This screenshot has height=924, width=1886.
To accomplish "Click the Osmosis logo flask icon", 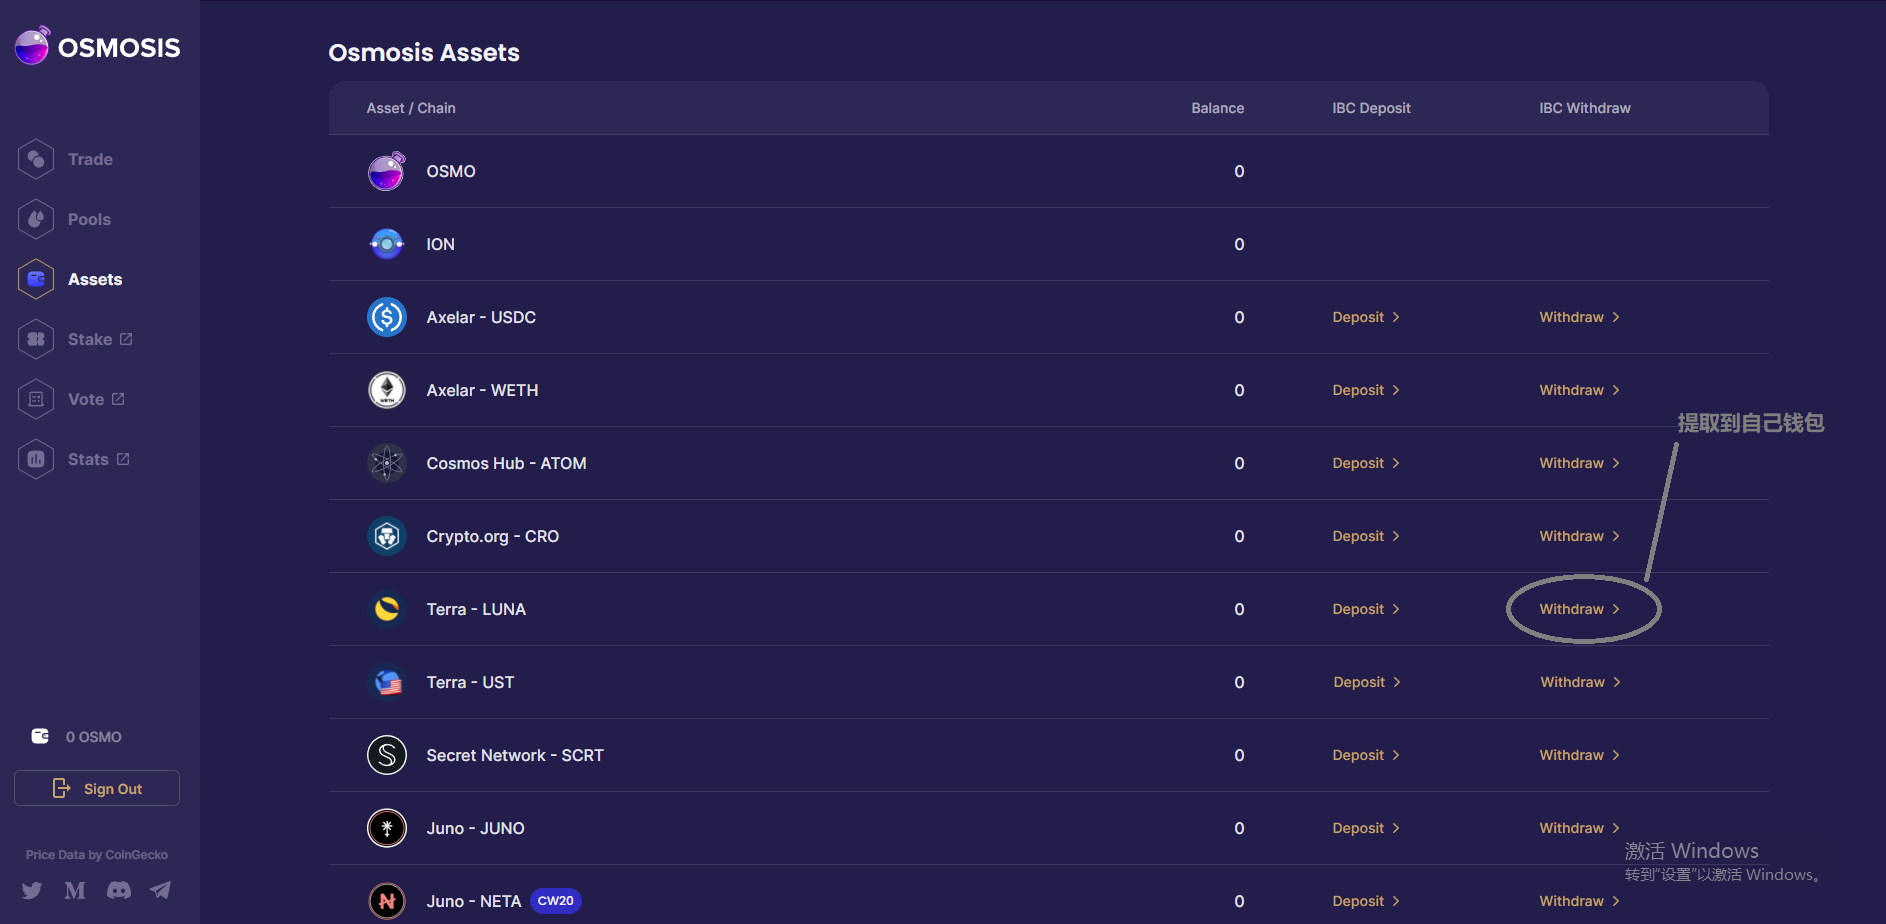I will click(x=32, y=46).
